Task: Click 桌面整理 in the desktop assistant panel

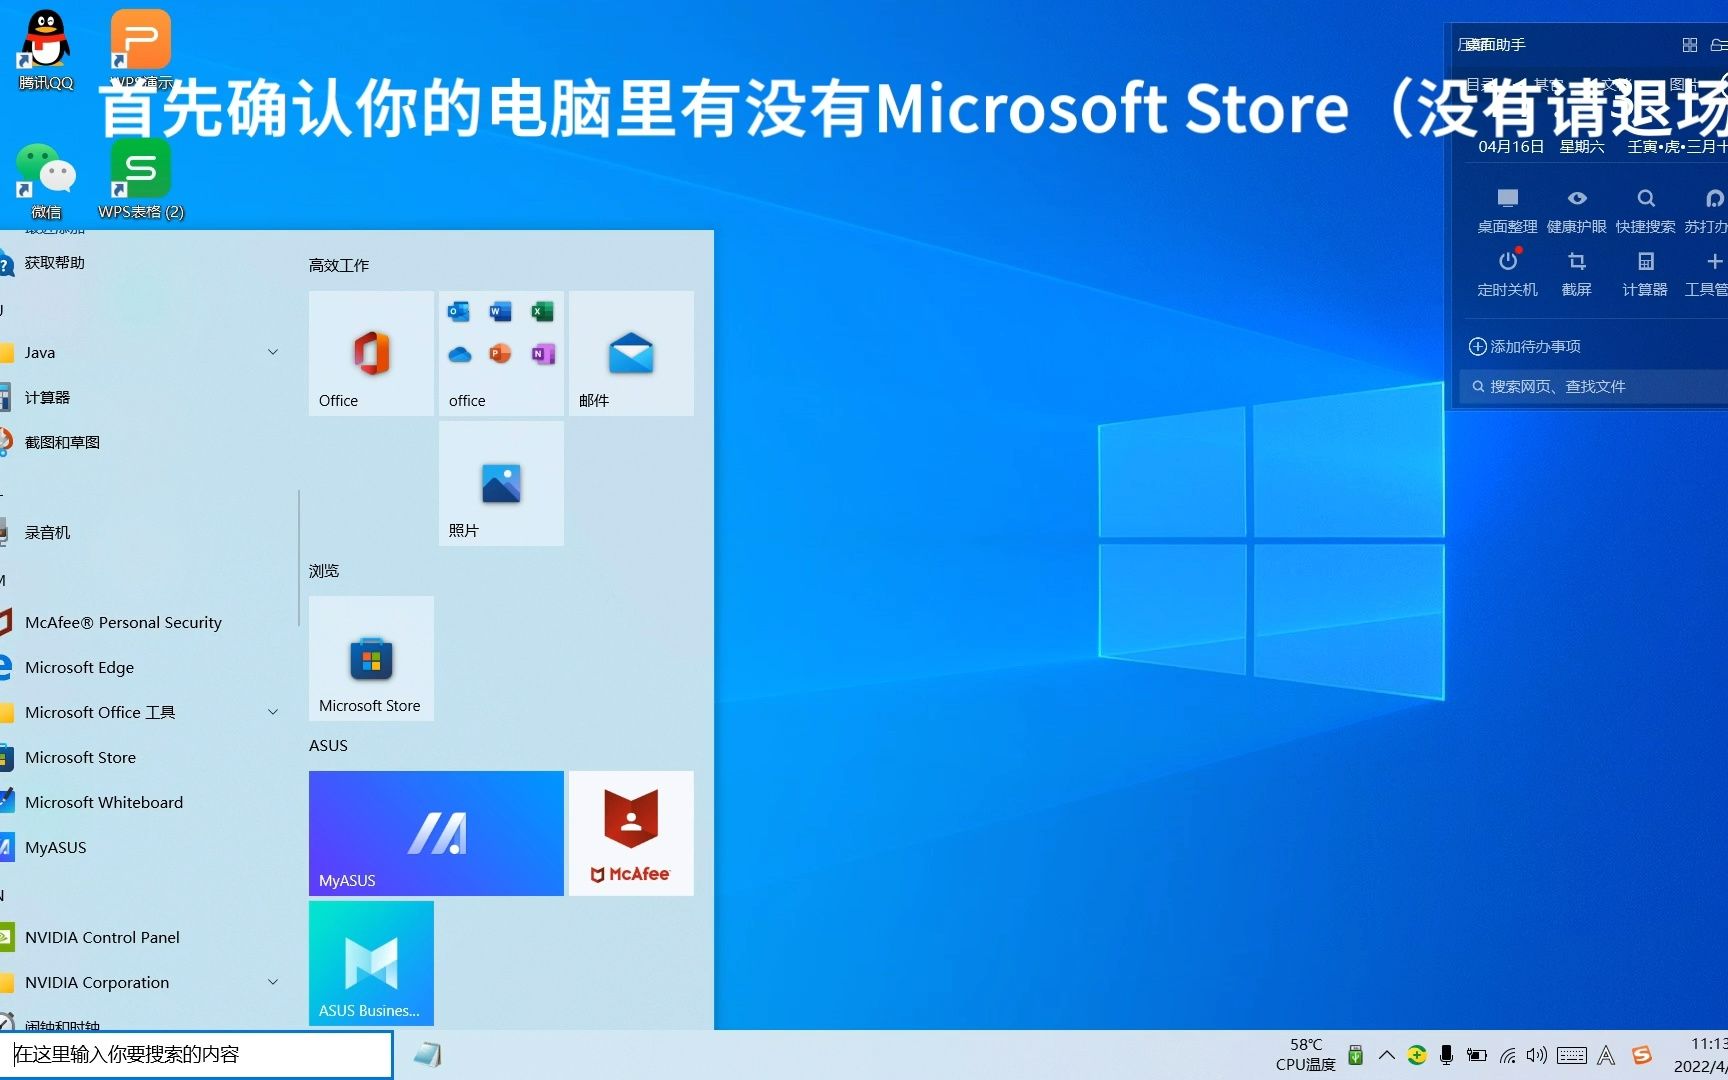Action: click(1507, 210)
